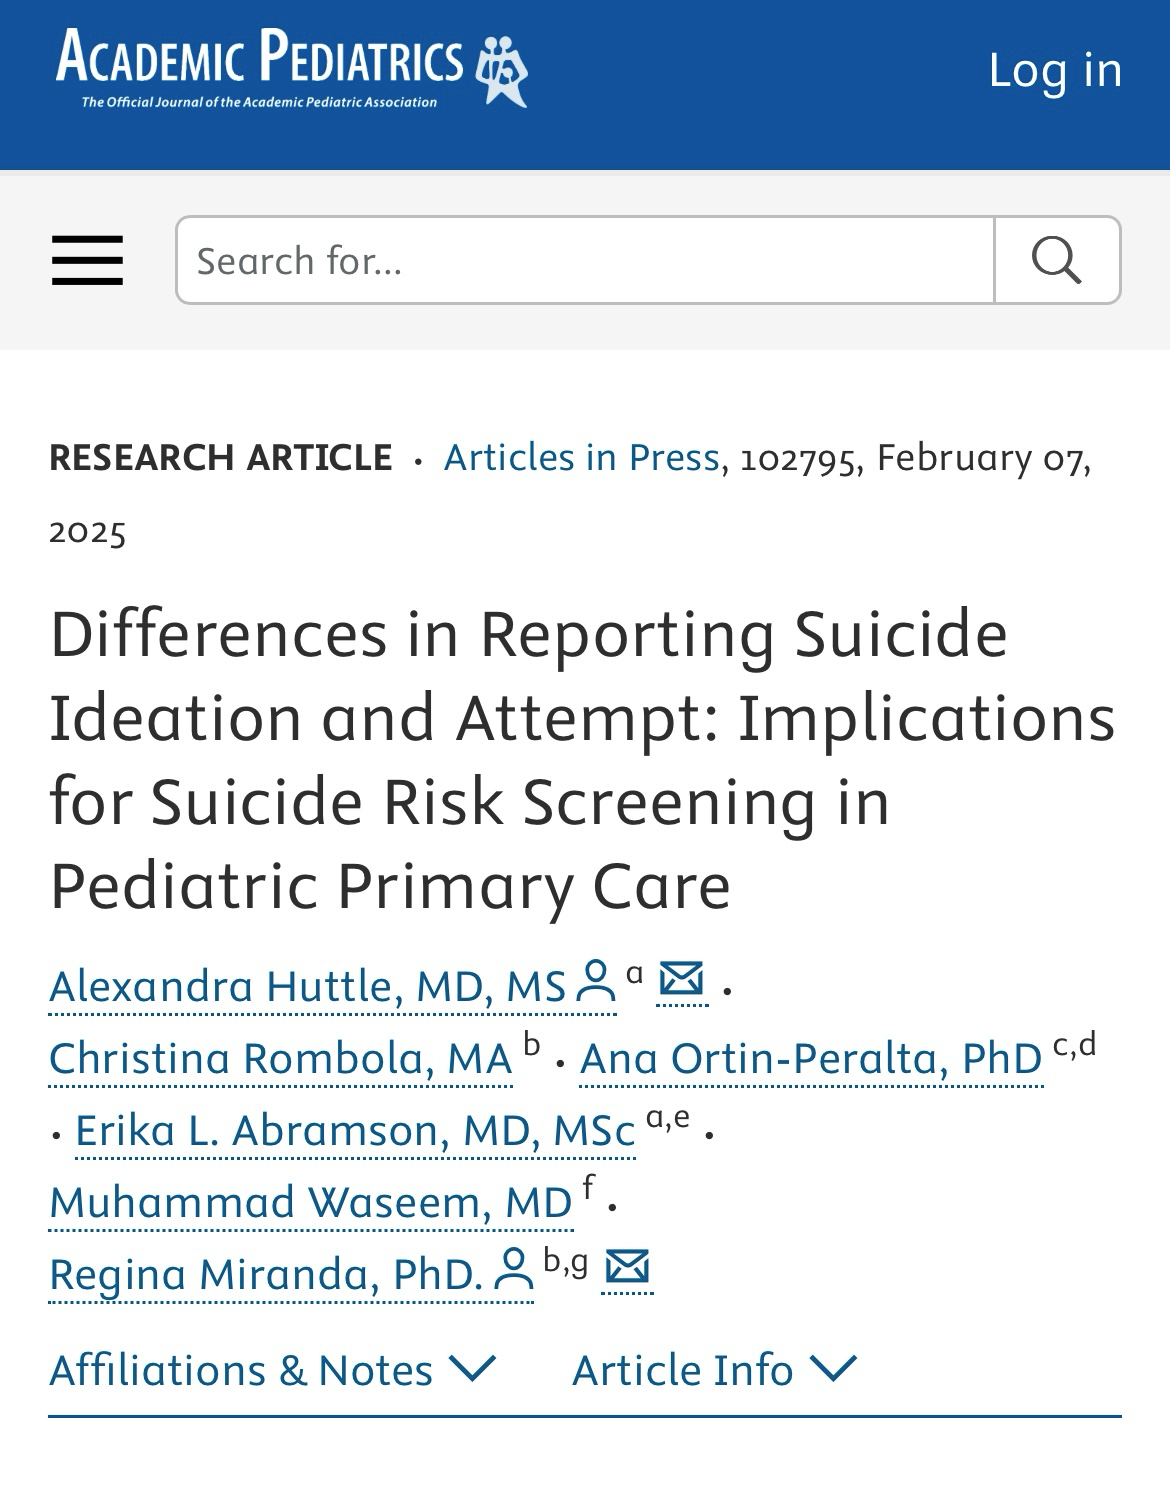Expand the Article Info section
Screen dimensions: 1170x1490
point(683,1370)
